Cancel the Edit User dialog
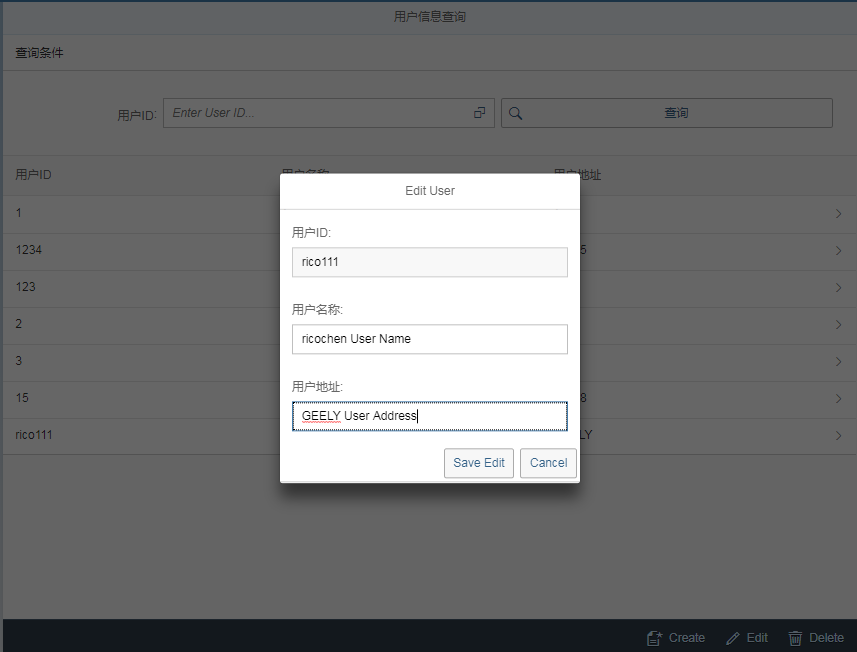 (x=548, y=463)
